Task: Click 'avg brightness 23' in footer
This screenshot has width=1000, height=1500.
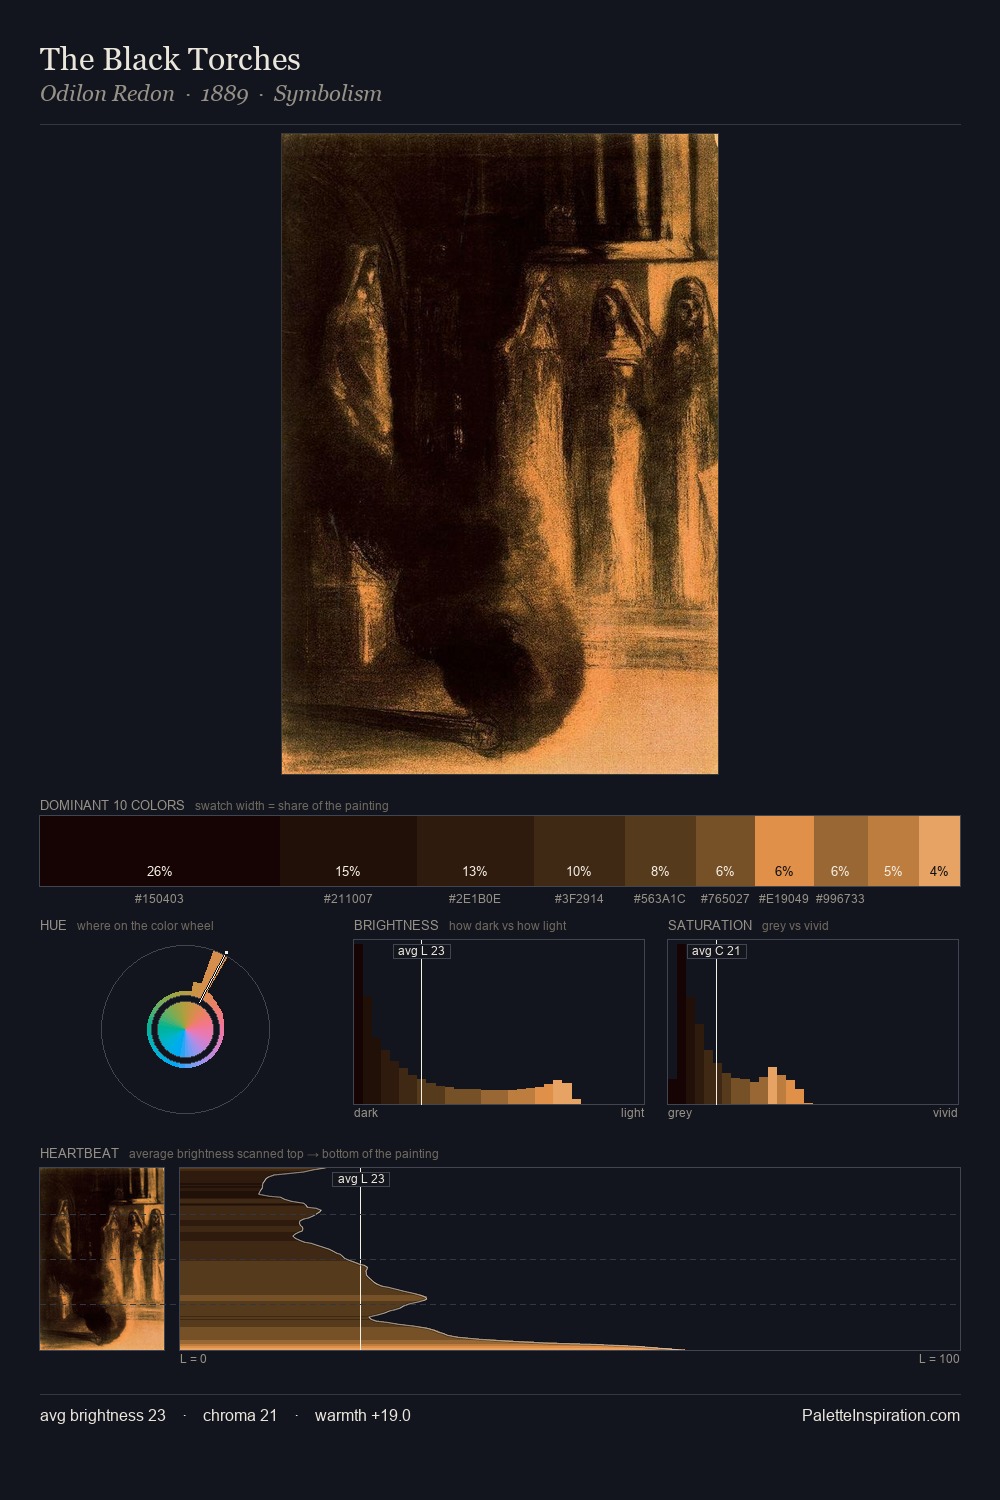Action: [103, 1415]
